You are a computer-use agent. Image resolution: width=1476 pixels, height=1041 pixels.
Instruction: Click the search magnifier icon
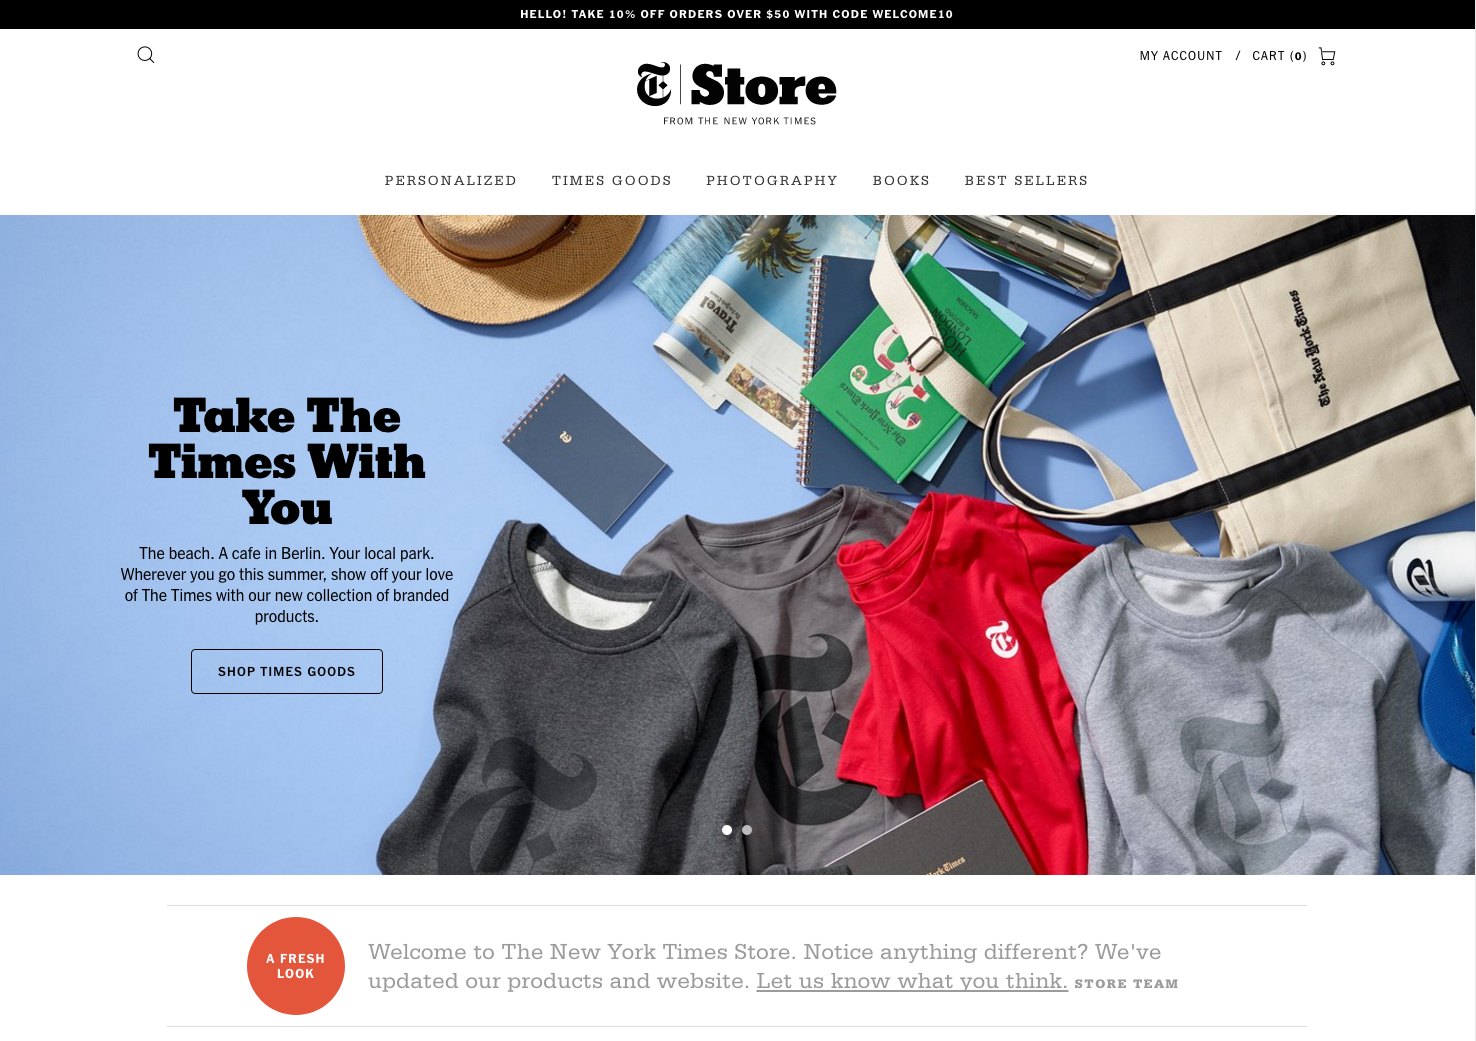146,55
